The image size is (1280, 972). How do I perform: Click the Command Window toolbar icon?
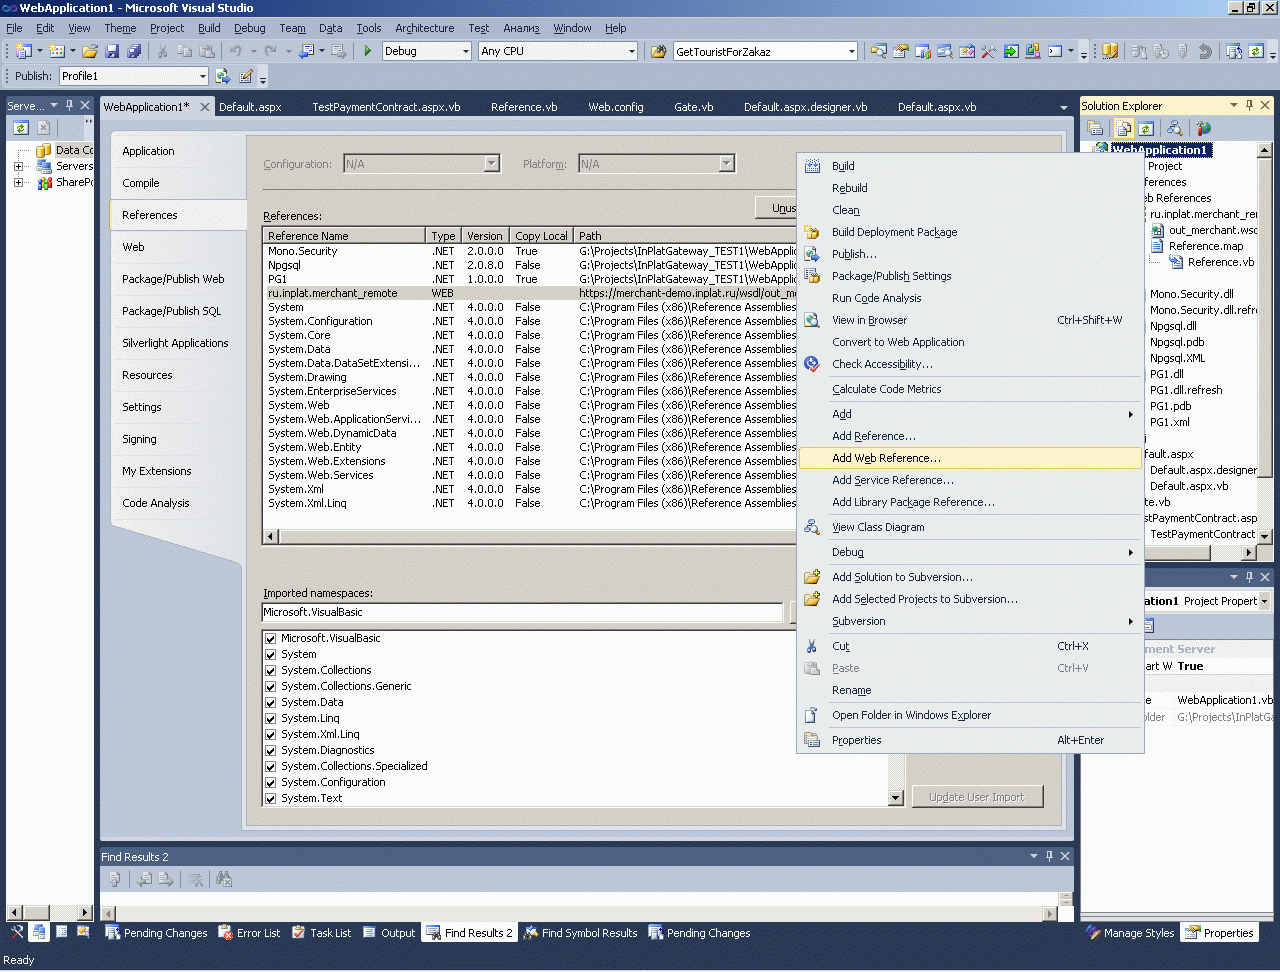1055,51
